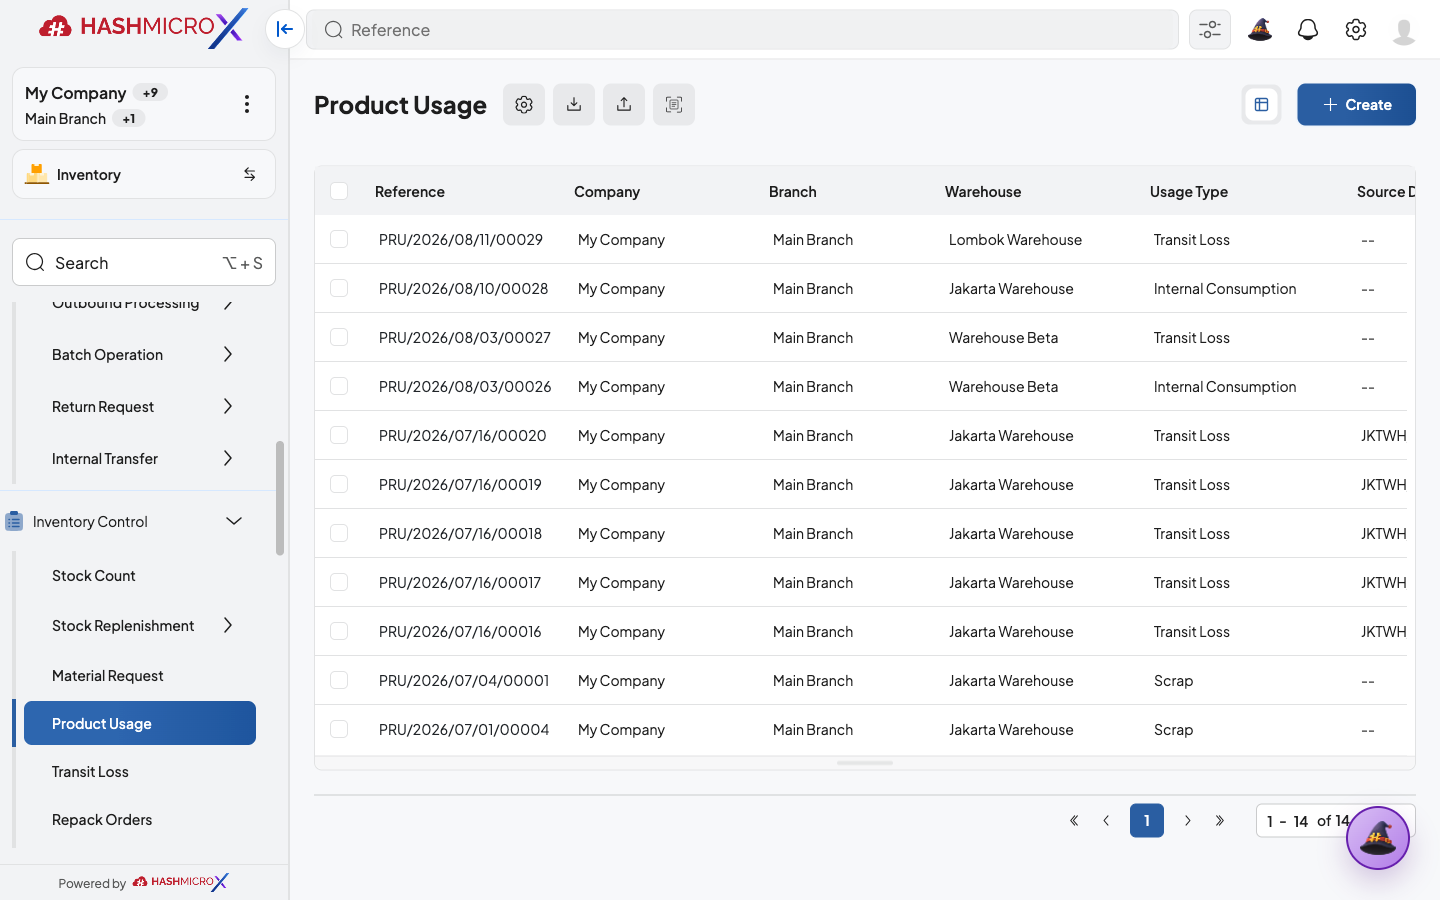The height and width of the screenshot is (900, 1440).
Task: Focus the Reference search field
Action: 742,30
